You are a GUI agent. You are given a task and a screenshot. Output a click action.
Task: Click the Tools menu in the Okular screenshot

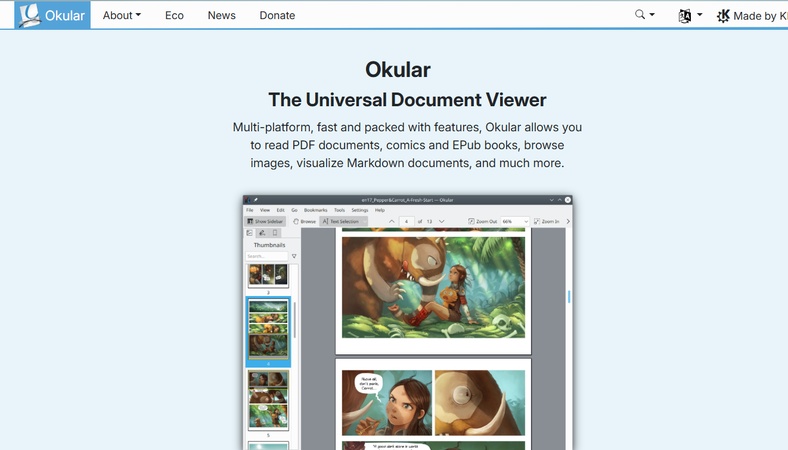click(340, 210)
